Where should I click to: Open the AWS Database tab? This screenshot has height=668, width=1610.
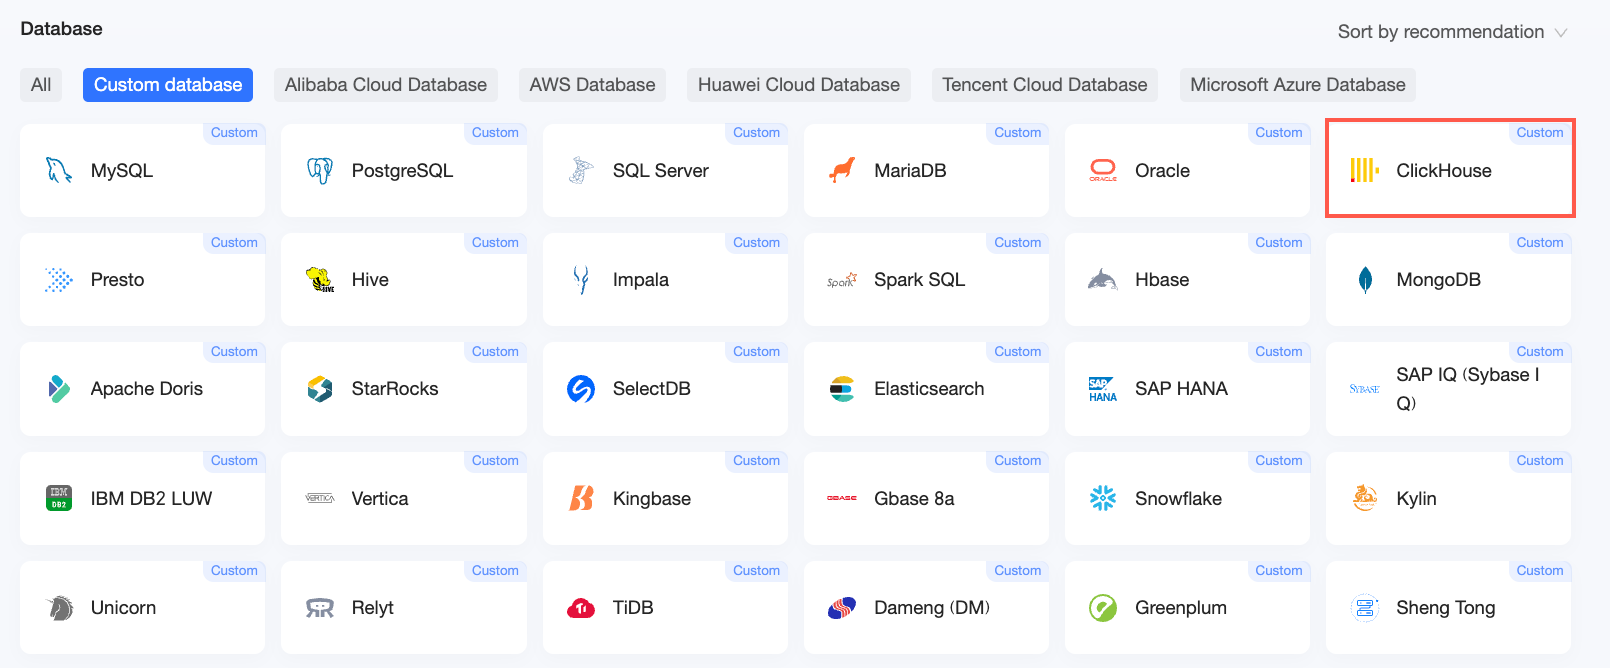(x=593, y=85)
